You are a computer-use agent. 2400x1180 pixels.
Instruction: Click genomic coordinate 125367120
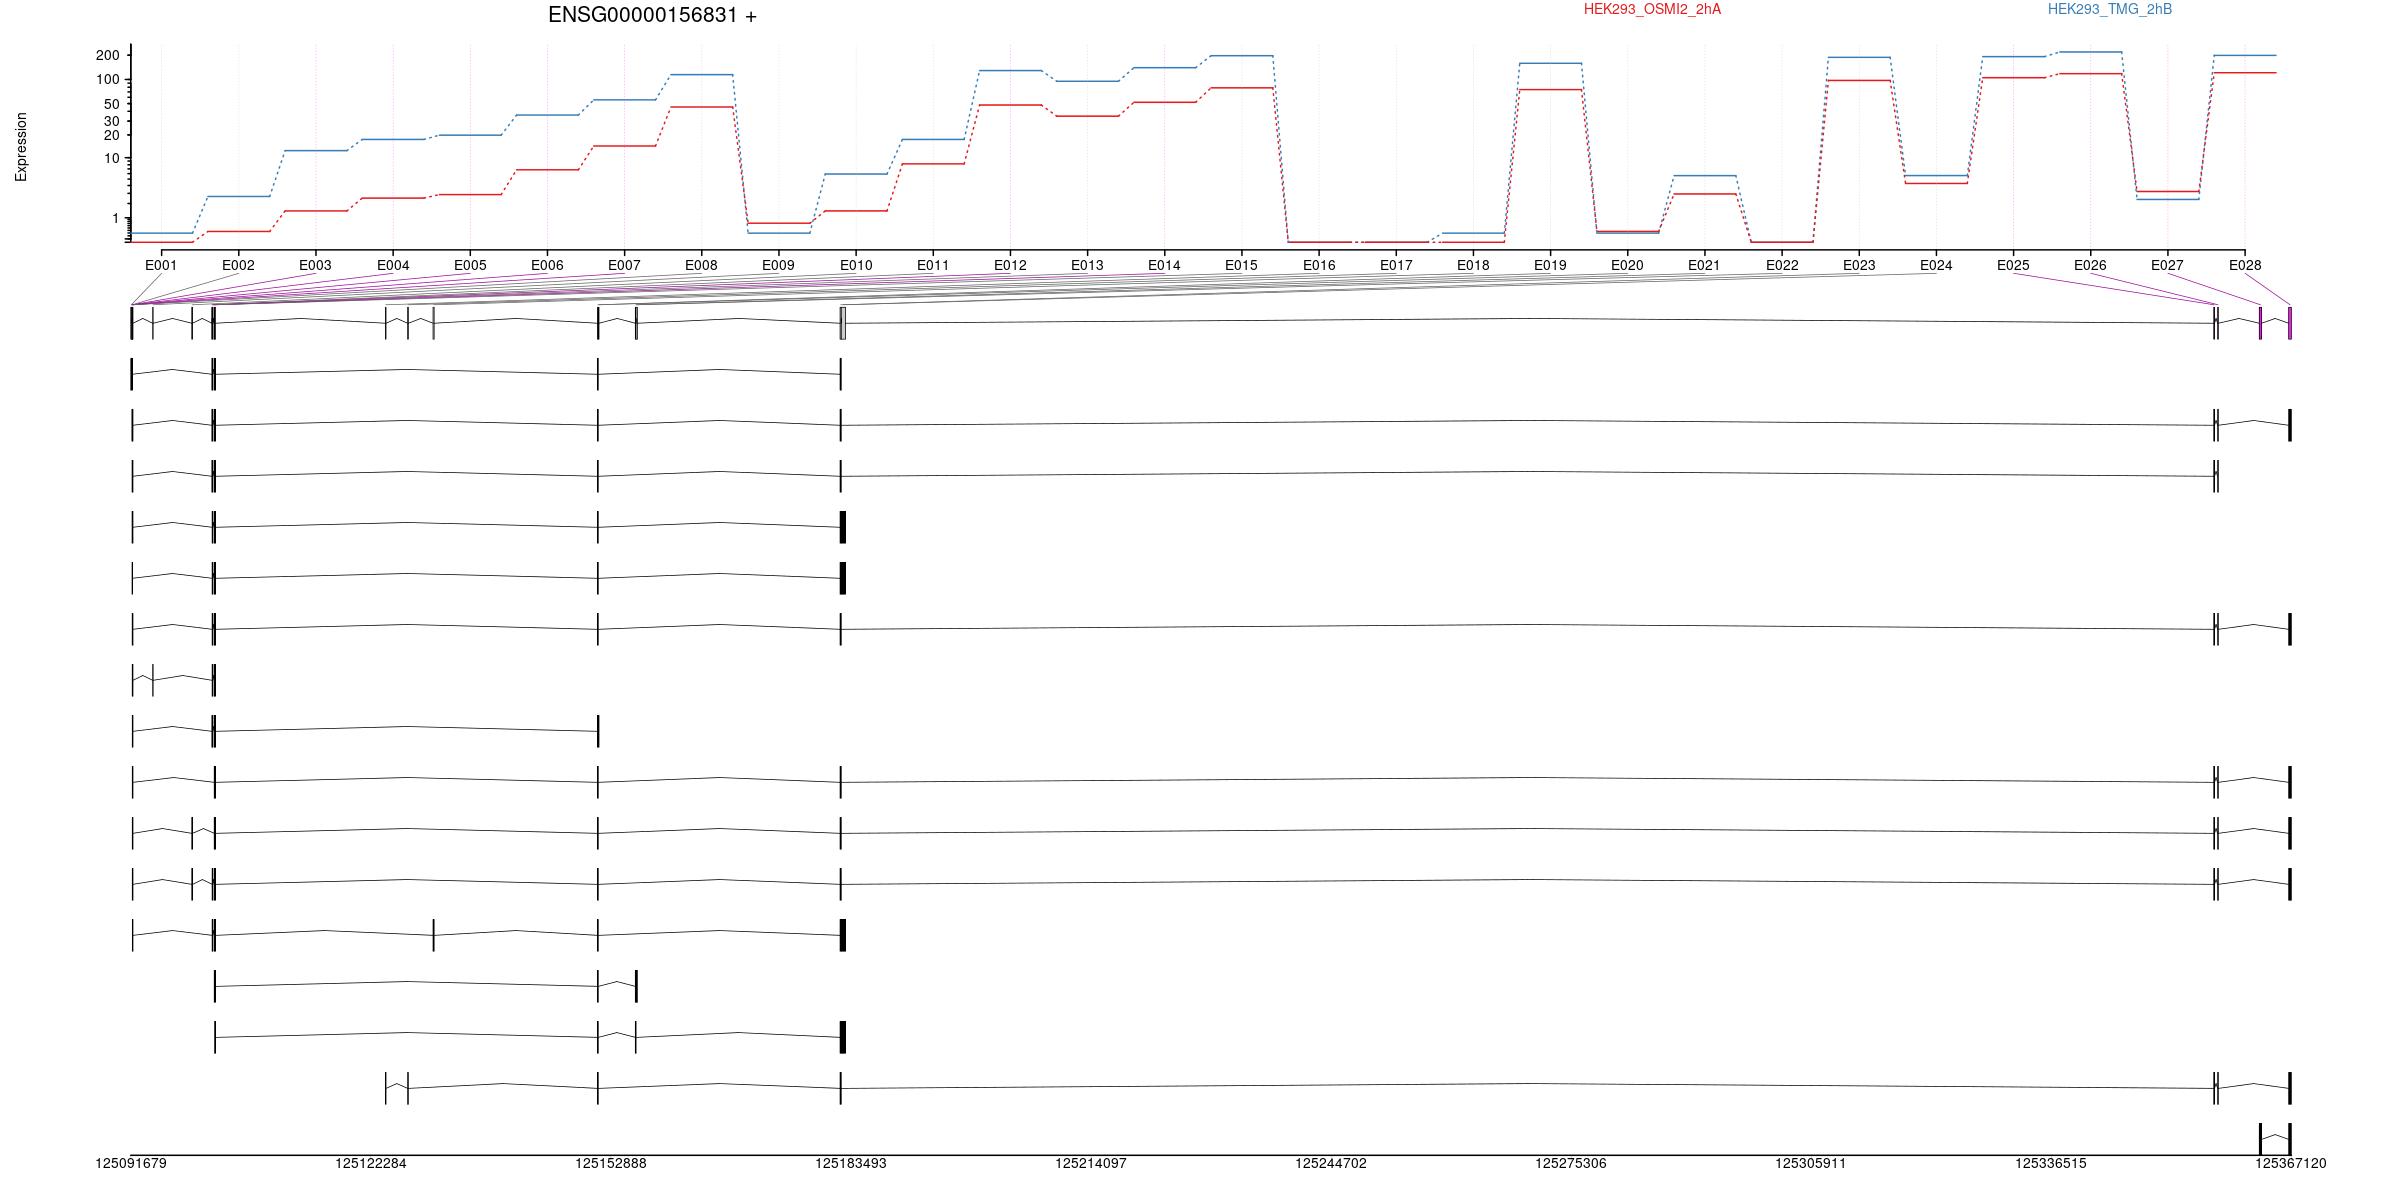(x=2291, y=1163)
